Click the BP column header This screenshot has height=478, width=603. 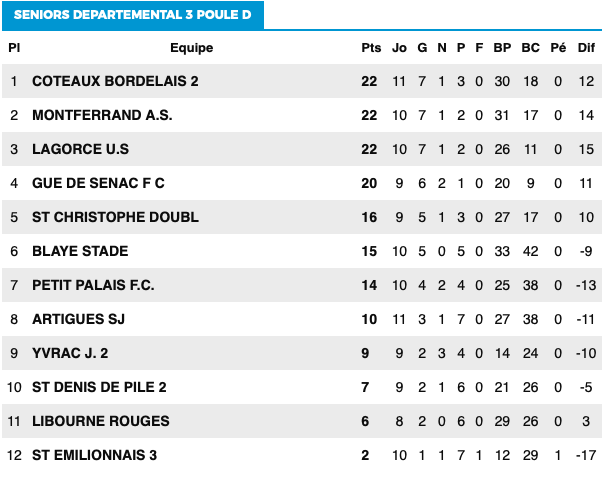pyautogui.click(x=502, y=48)
